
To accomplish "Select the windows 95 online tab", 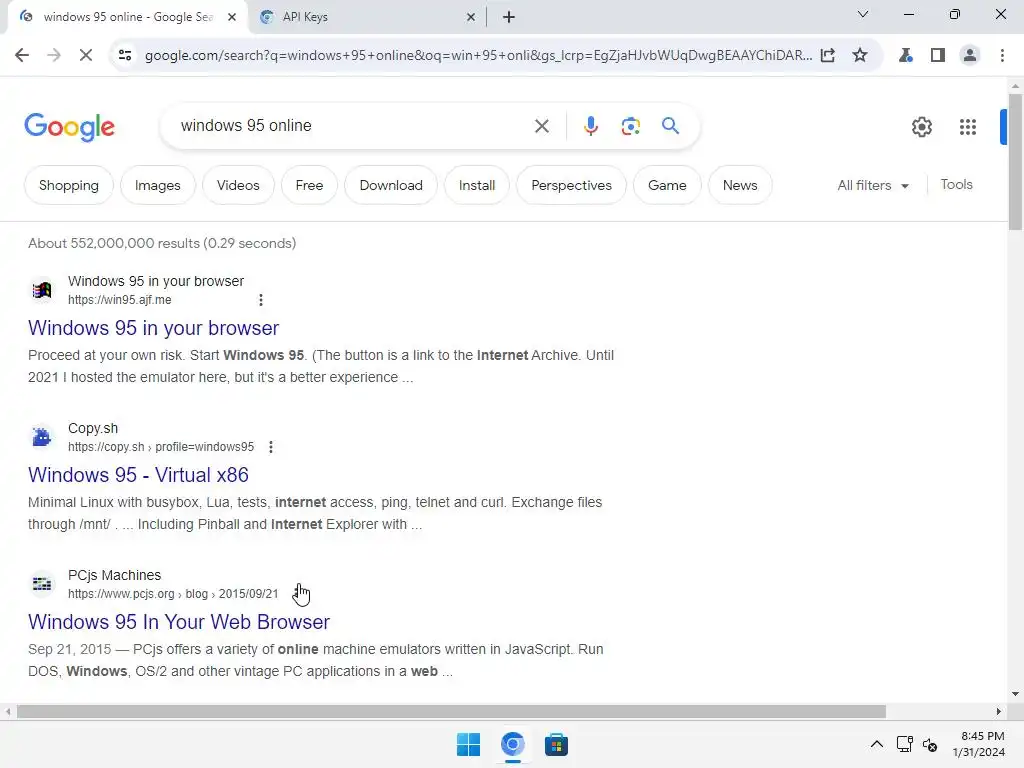I will [127, 17].
